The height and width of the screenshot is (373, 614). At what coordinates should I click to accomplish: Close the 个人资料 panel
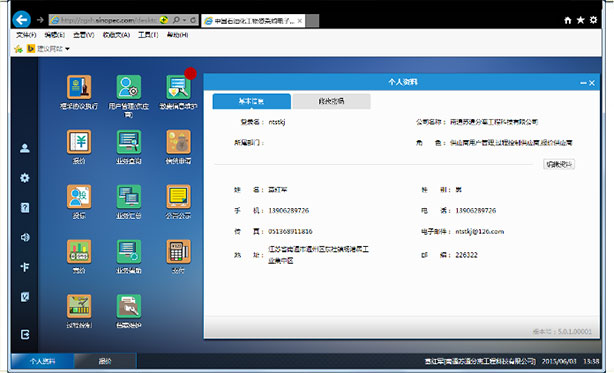point(592,83)
